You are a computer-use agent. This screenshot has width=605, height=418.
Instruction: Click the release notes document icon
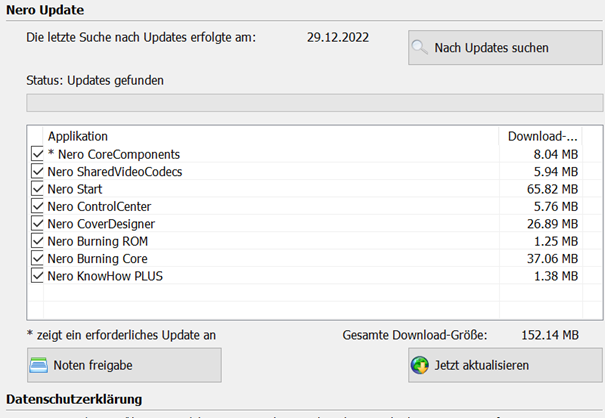tap(38, 365)
